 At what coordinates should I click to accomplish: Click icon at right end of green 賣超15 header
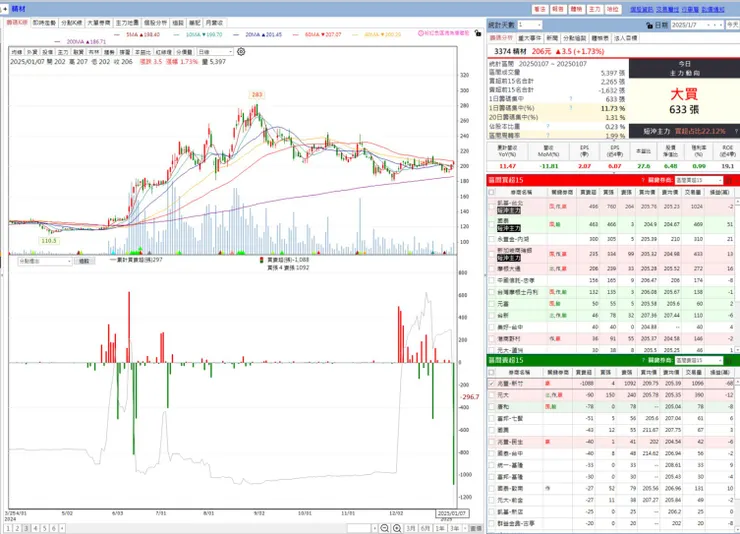(730, 360)
